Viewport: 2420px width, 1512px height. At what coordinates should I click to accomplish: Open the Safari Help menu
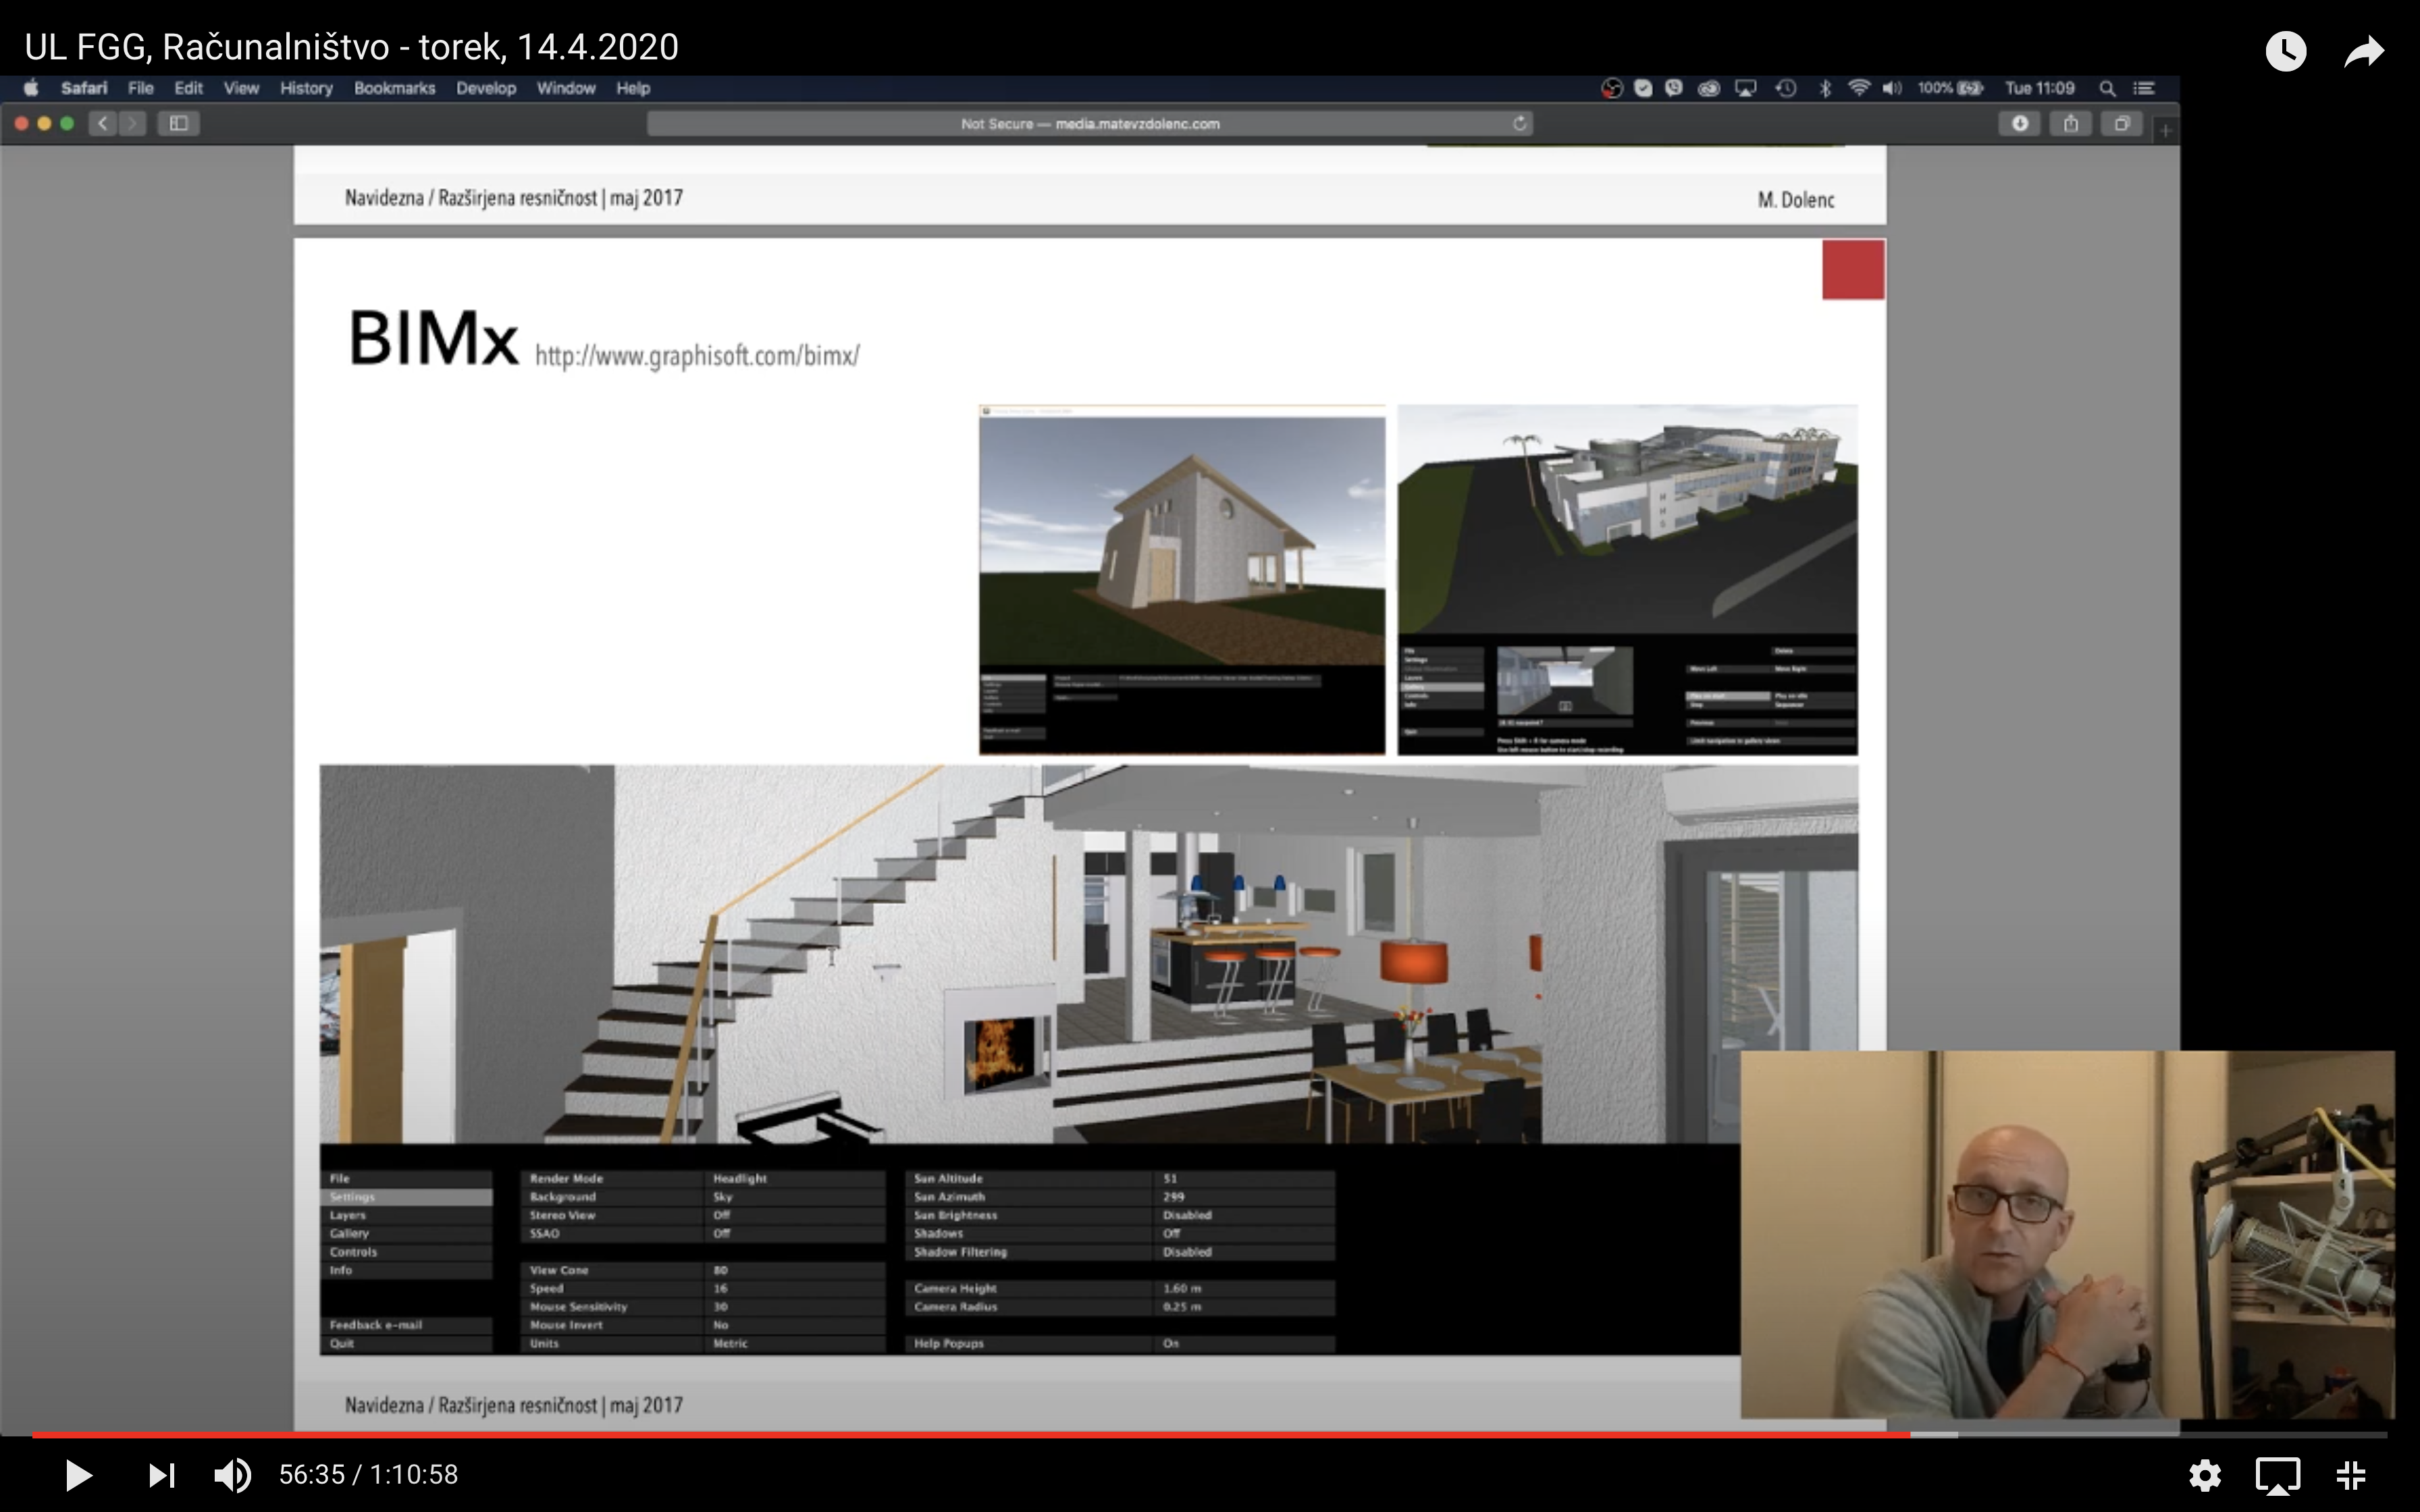pos(633,88)
